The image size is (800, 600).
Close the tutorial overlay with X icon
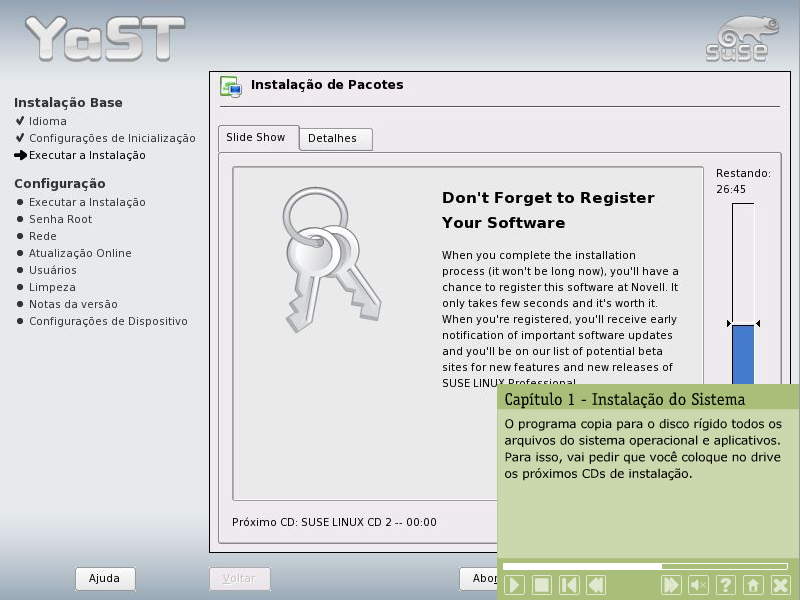coord(780,585)
